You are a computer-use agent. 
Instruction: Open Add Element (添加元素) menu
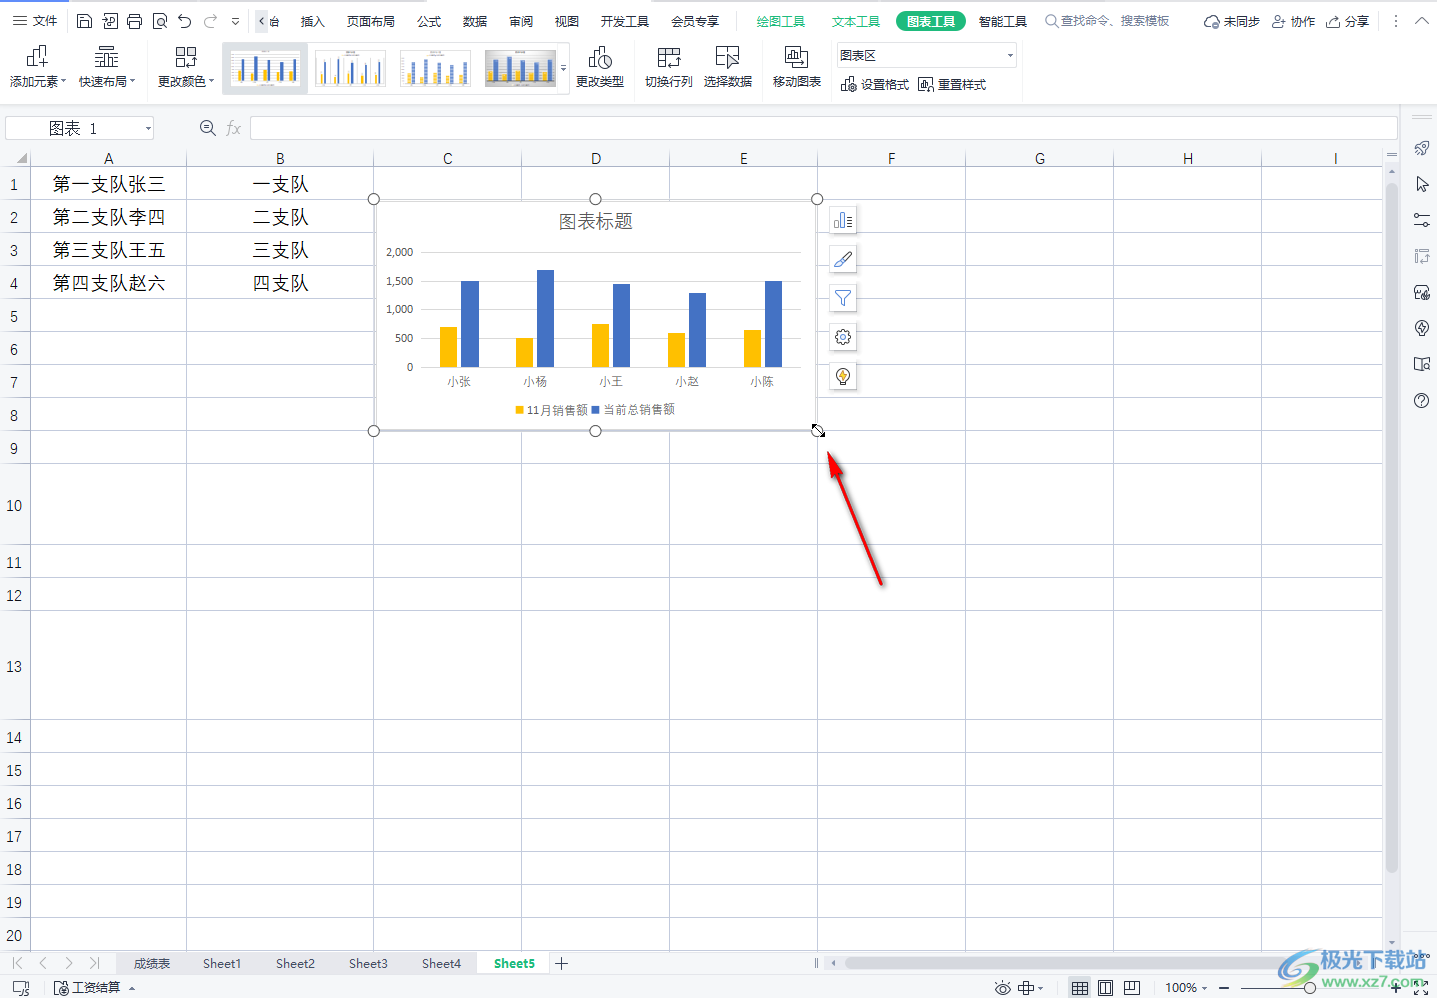(38, 67)
